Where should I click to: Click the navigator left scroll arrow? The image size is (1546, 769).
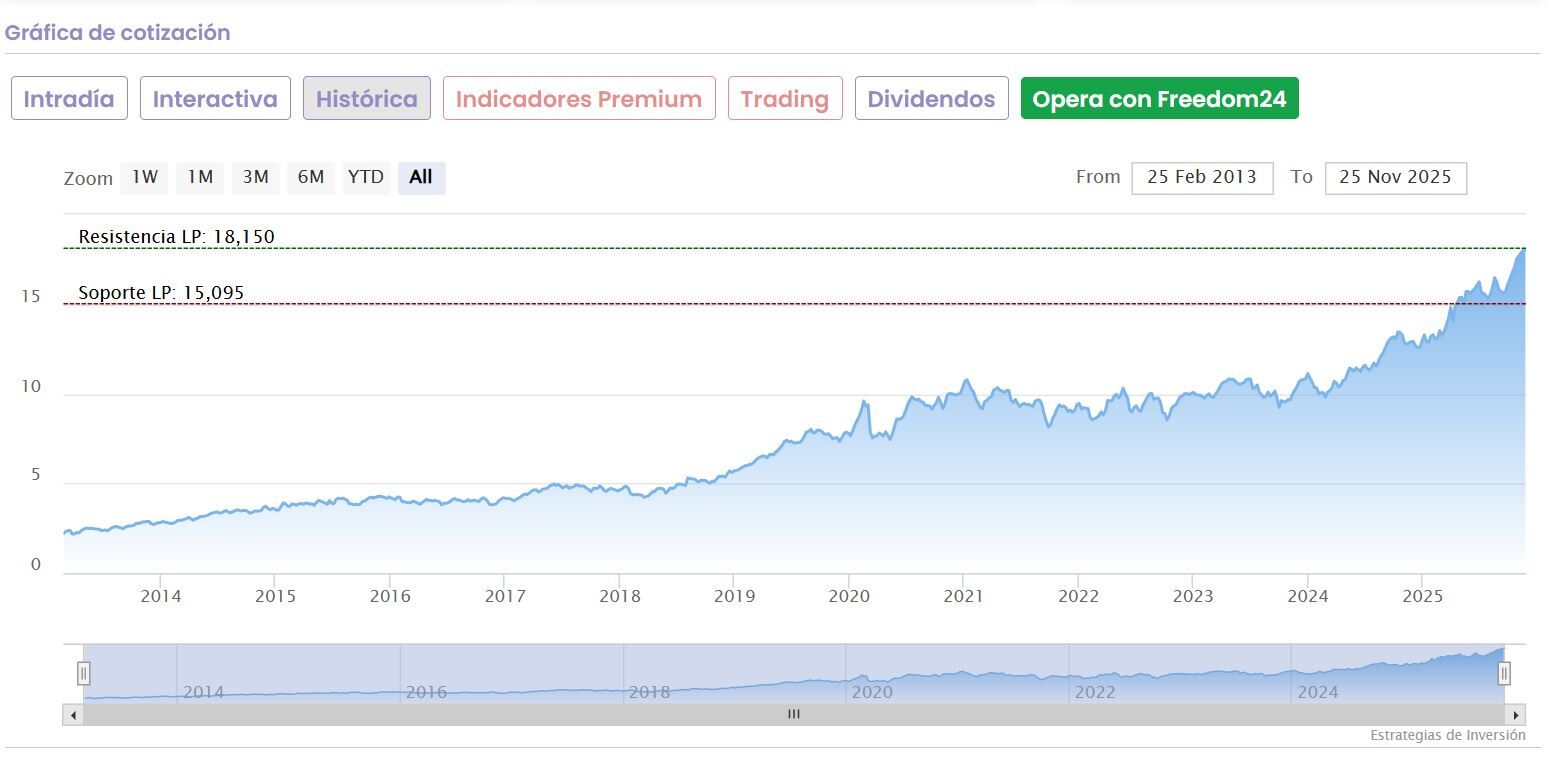tap(72, 715)
